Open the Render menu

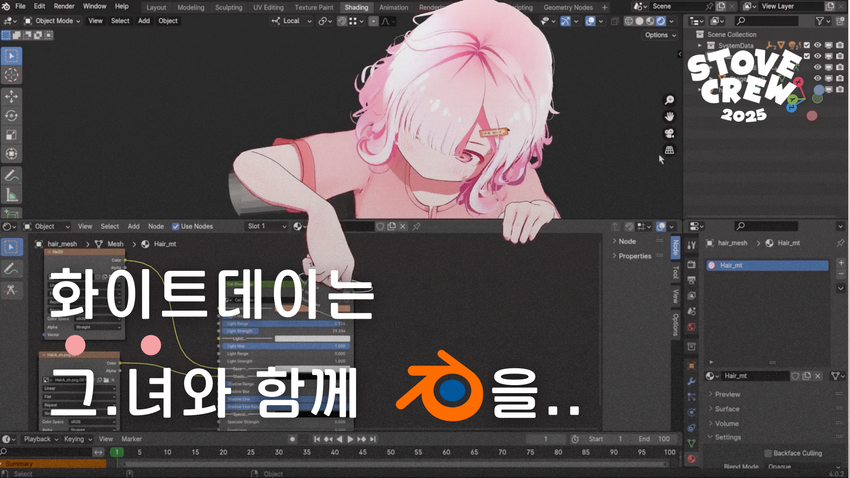coord(64,7)
